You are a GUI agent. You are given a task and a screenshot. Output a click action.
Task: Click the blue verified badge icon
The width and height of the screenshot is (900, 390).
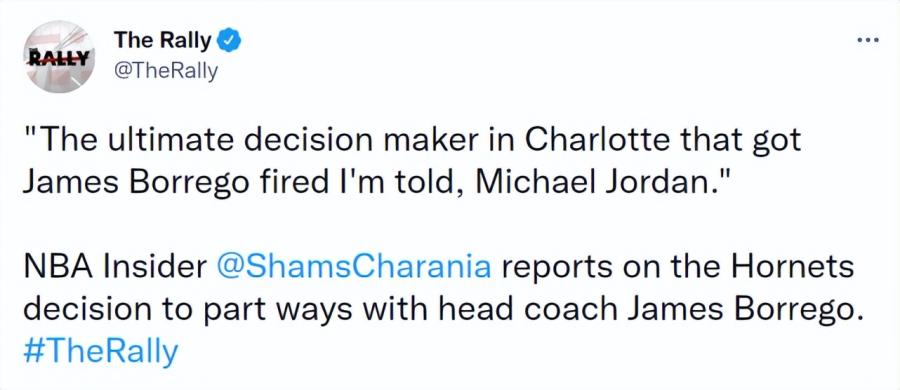click(x=231, y=40)
